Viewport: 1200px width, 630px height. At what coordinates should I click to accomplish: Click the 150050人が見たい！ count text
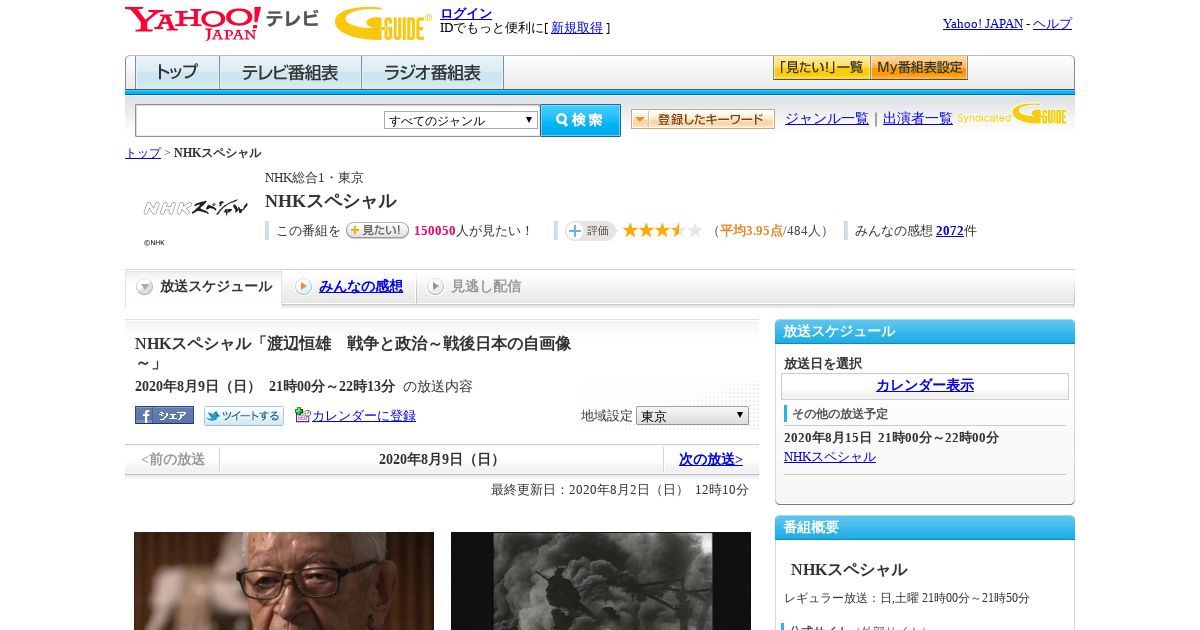click(472, 231)
